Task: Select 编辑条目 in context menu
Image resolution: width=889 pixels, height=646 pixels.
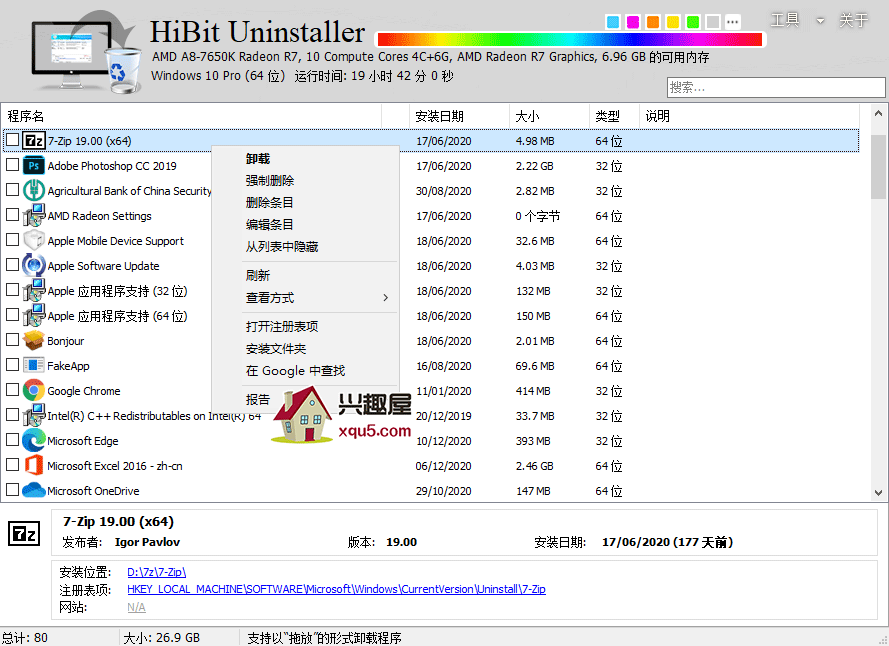Action: (x=305, y=225)
